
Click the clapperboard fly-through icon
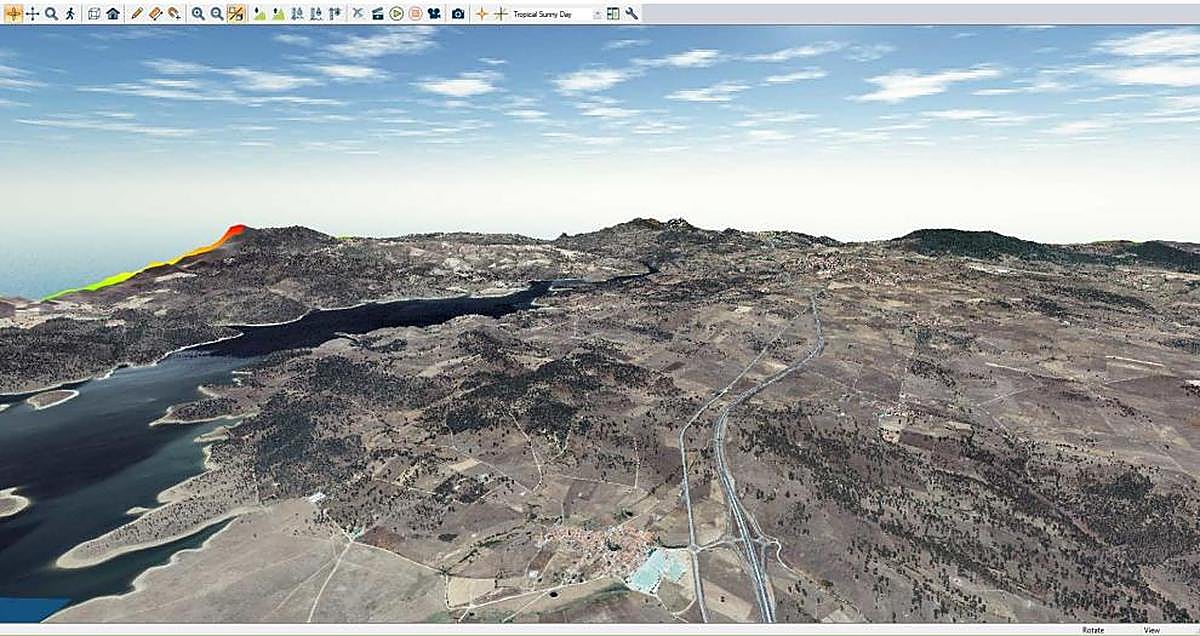tap(377, 14)
